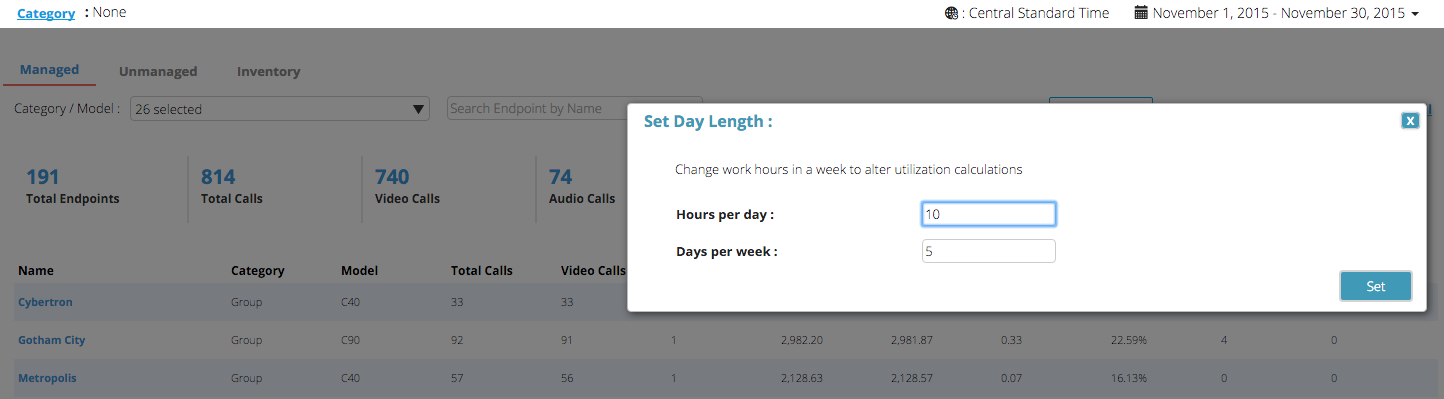Open the Gotham City endpoint link
The image size is (1444, 399).
click(x=51, y=340)
